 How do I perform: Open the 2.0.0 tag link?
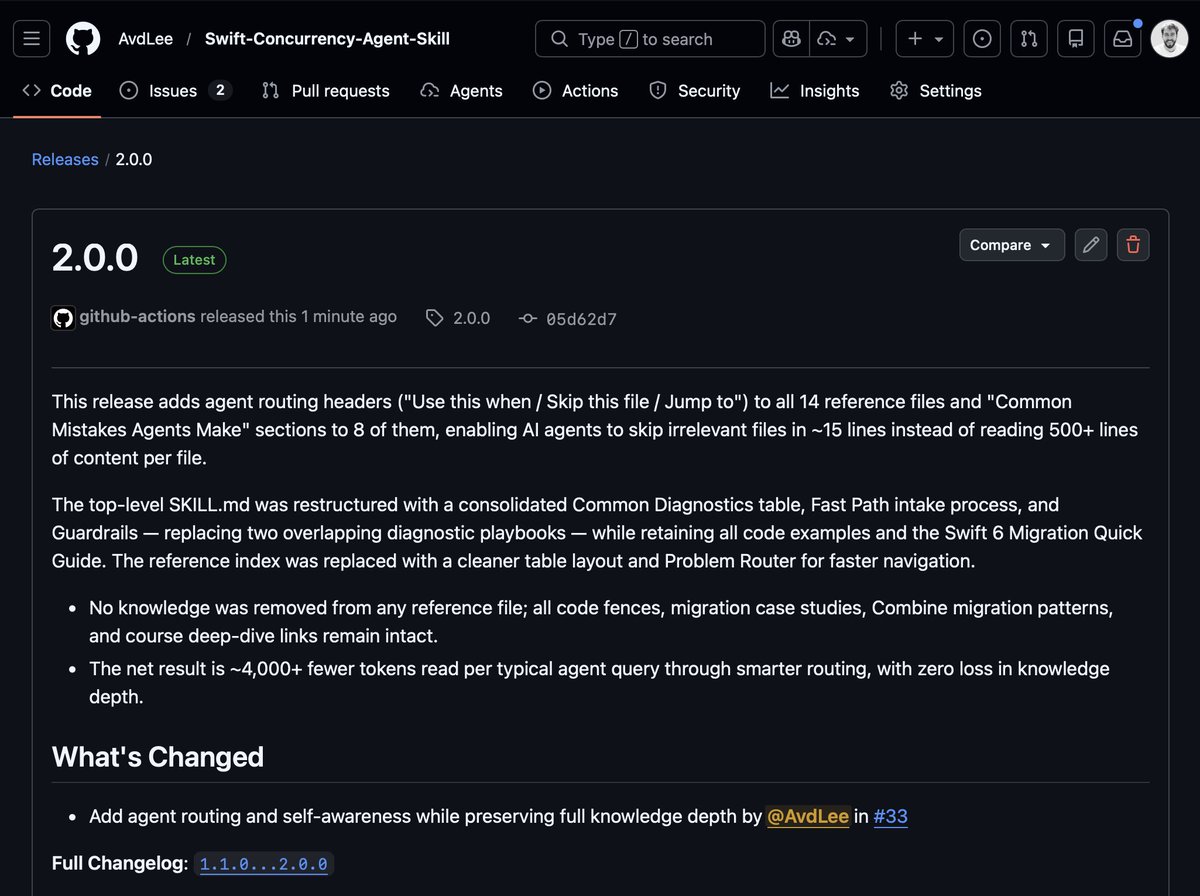pos(459,318)
